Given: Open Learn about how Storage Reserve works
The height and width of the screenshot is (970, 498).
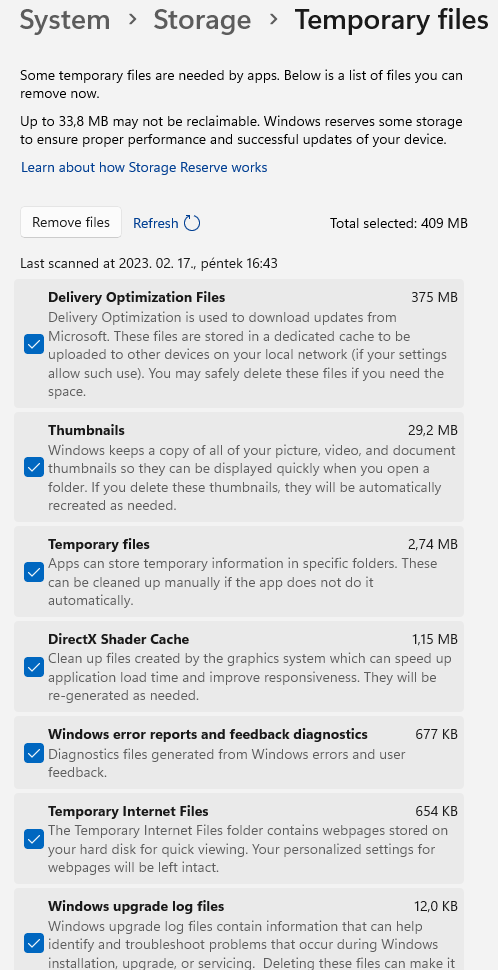Looking at the screenshot, I should [x=144, y=168].
